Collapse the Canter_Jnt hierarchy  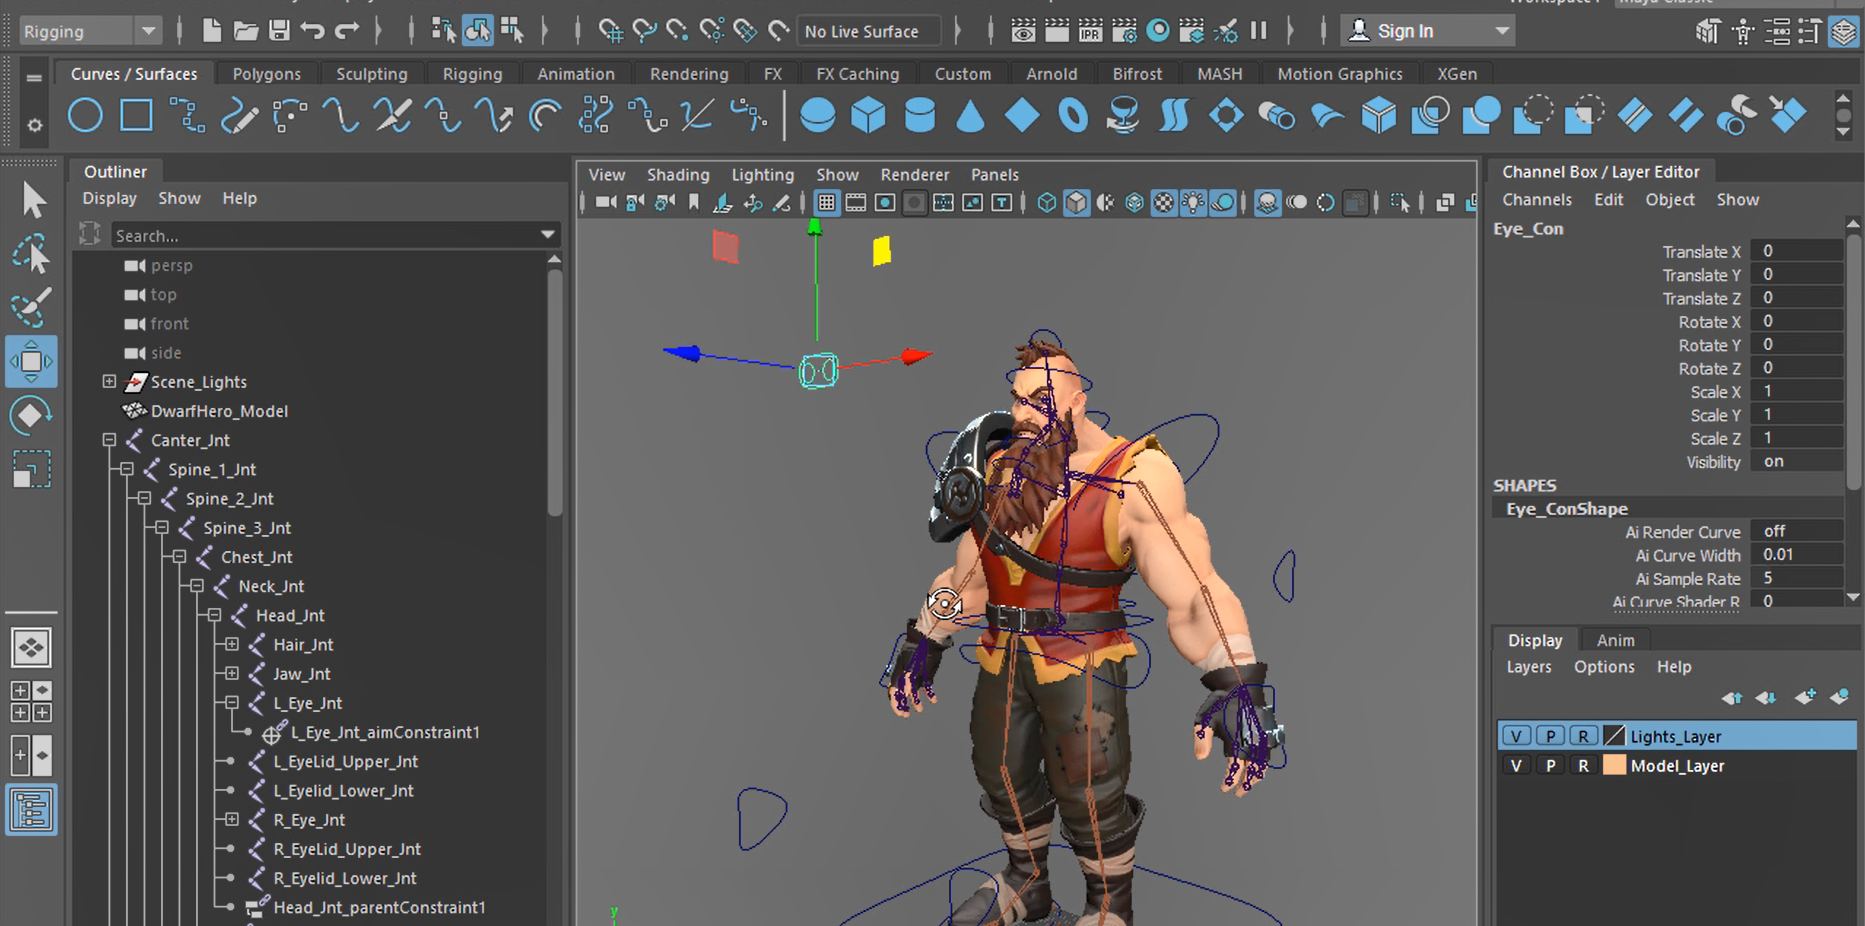tap(109, 439)
